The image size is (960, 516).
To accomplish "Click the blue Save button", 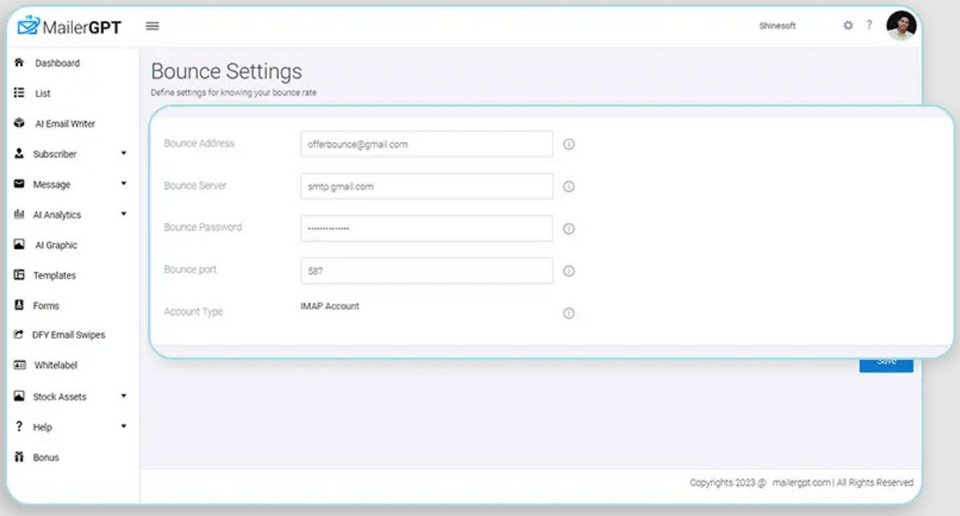I will (886, 364).
